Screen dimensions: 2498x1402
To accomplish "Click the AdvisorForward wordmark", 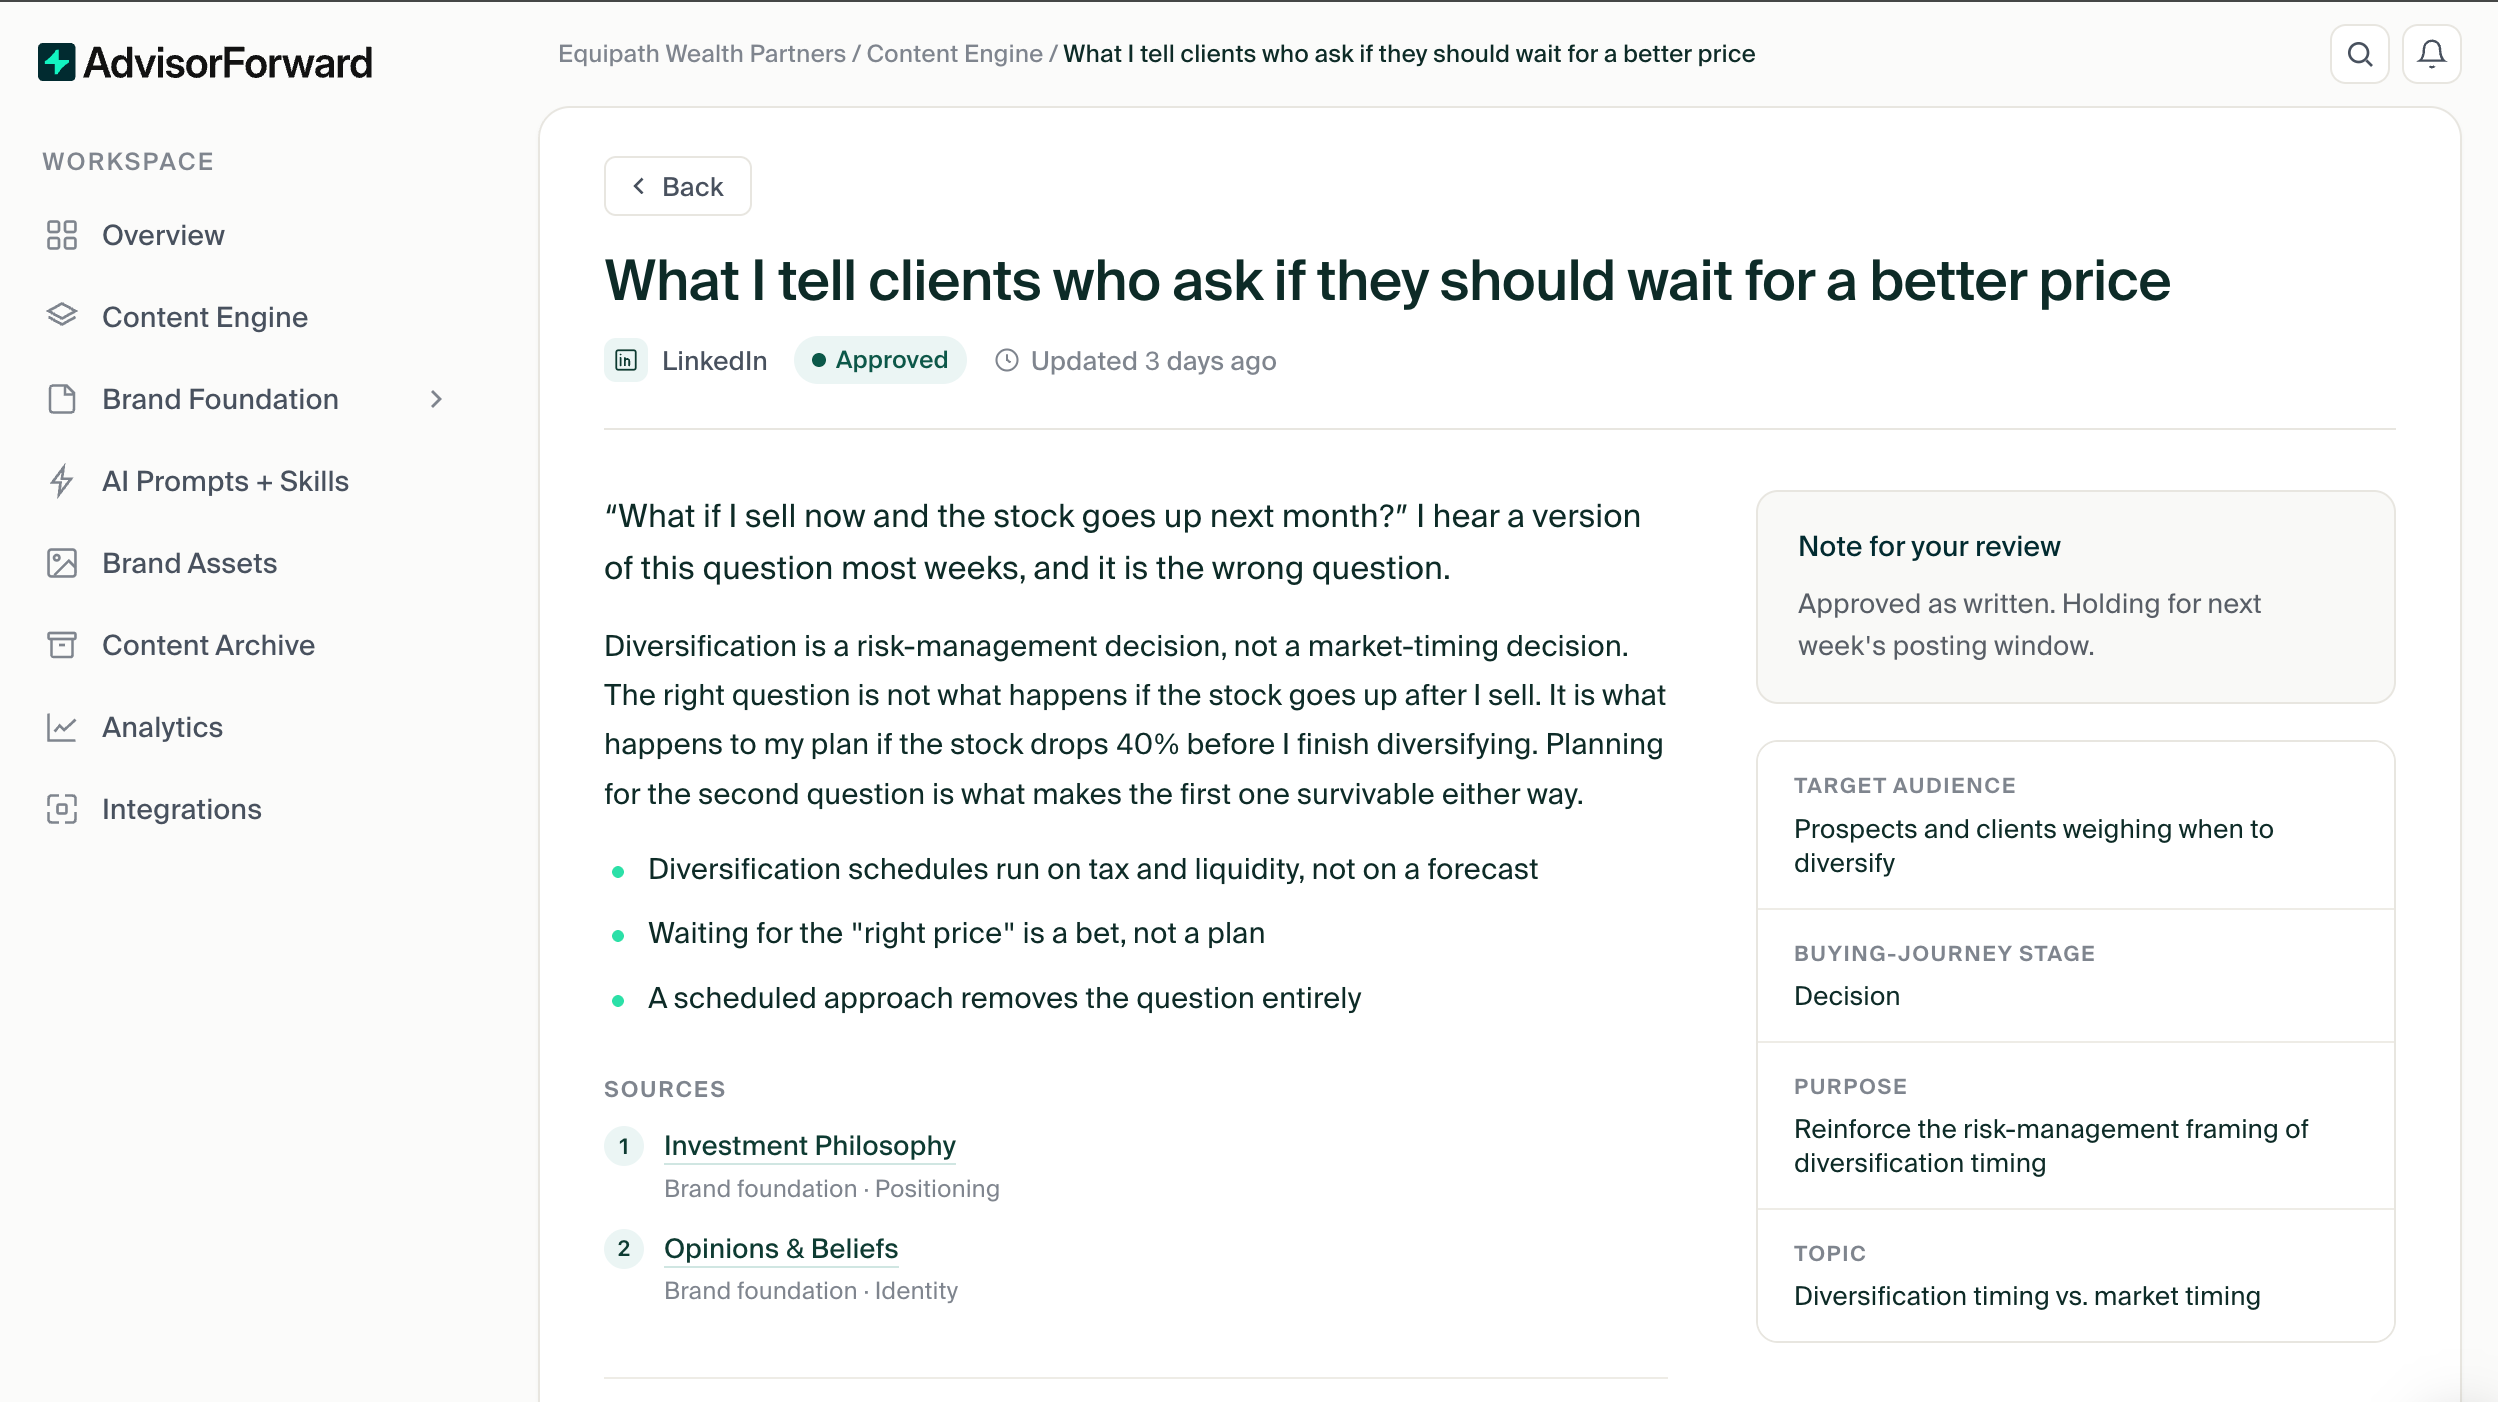I will pos(228,63).
